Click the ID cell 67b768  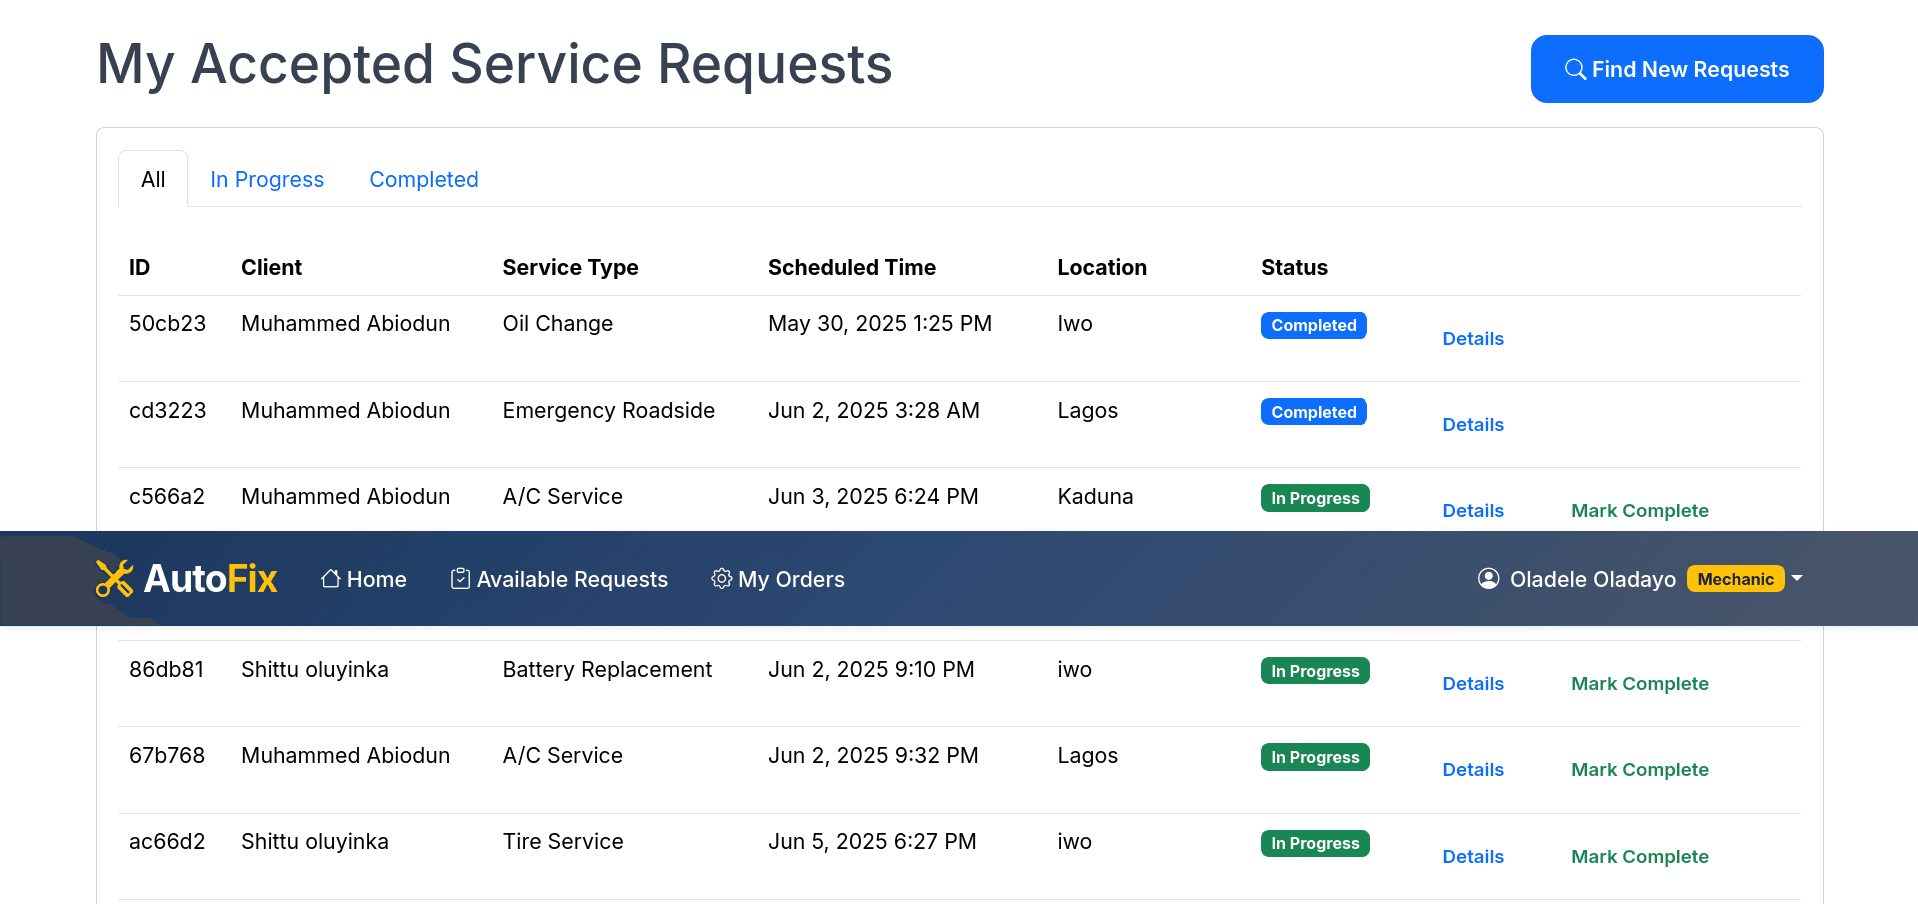pyautogui.click(x=167, y=756)
